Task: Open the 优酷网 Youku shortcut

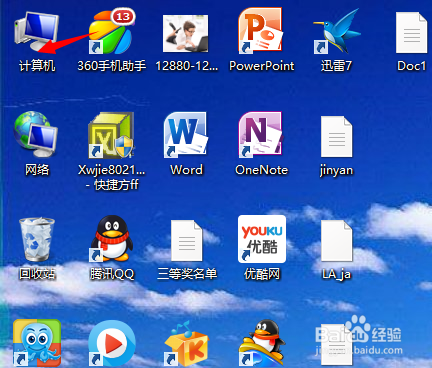Action: tap(262, 239)
